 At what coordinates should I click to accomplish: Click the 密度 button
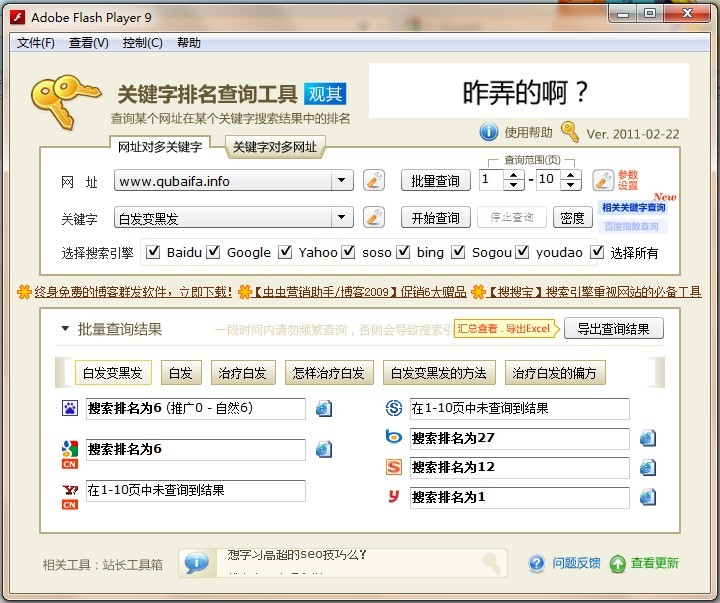coord(572,218)
